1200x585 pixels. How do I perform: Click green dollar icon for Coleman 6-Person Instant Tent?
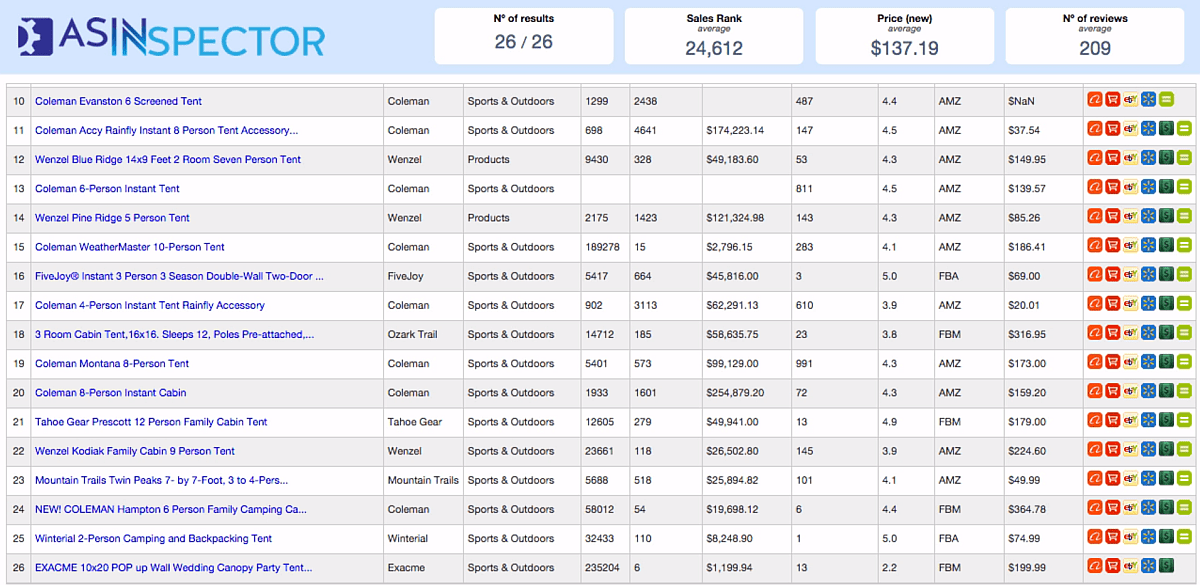1166,187
